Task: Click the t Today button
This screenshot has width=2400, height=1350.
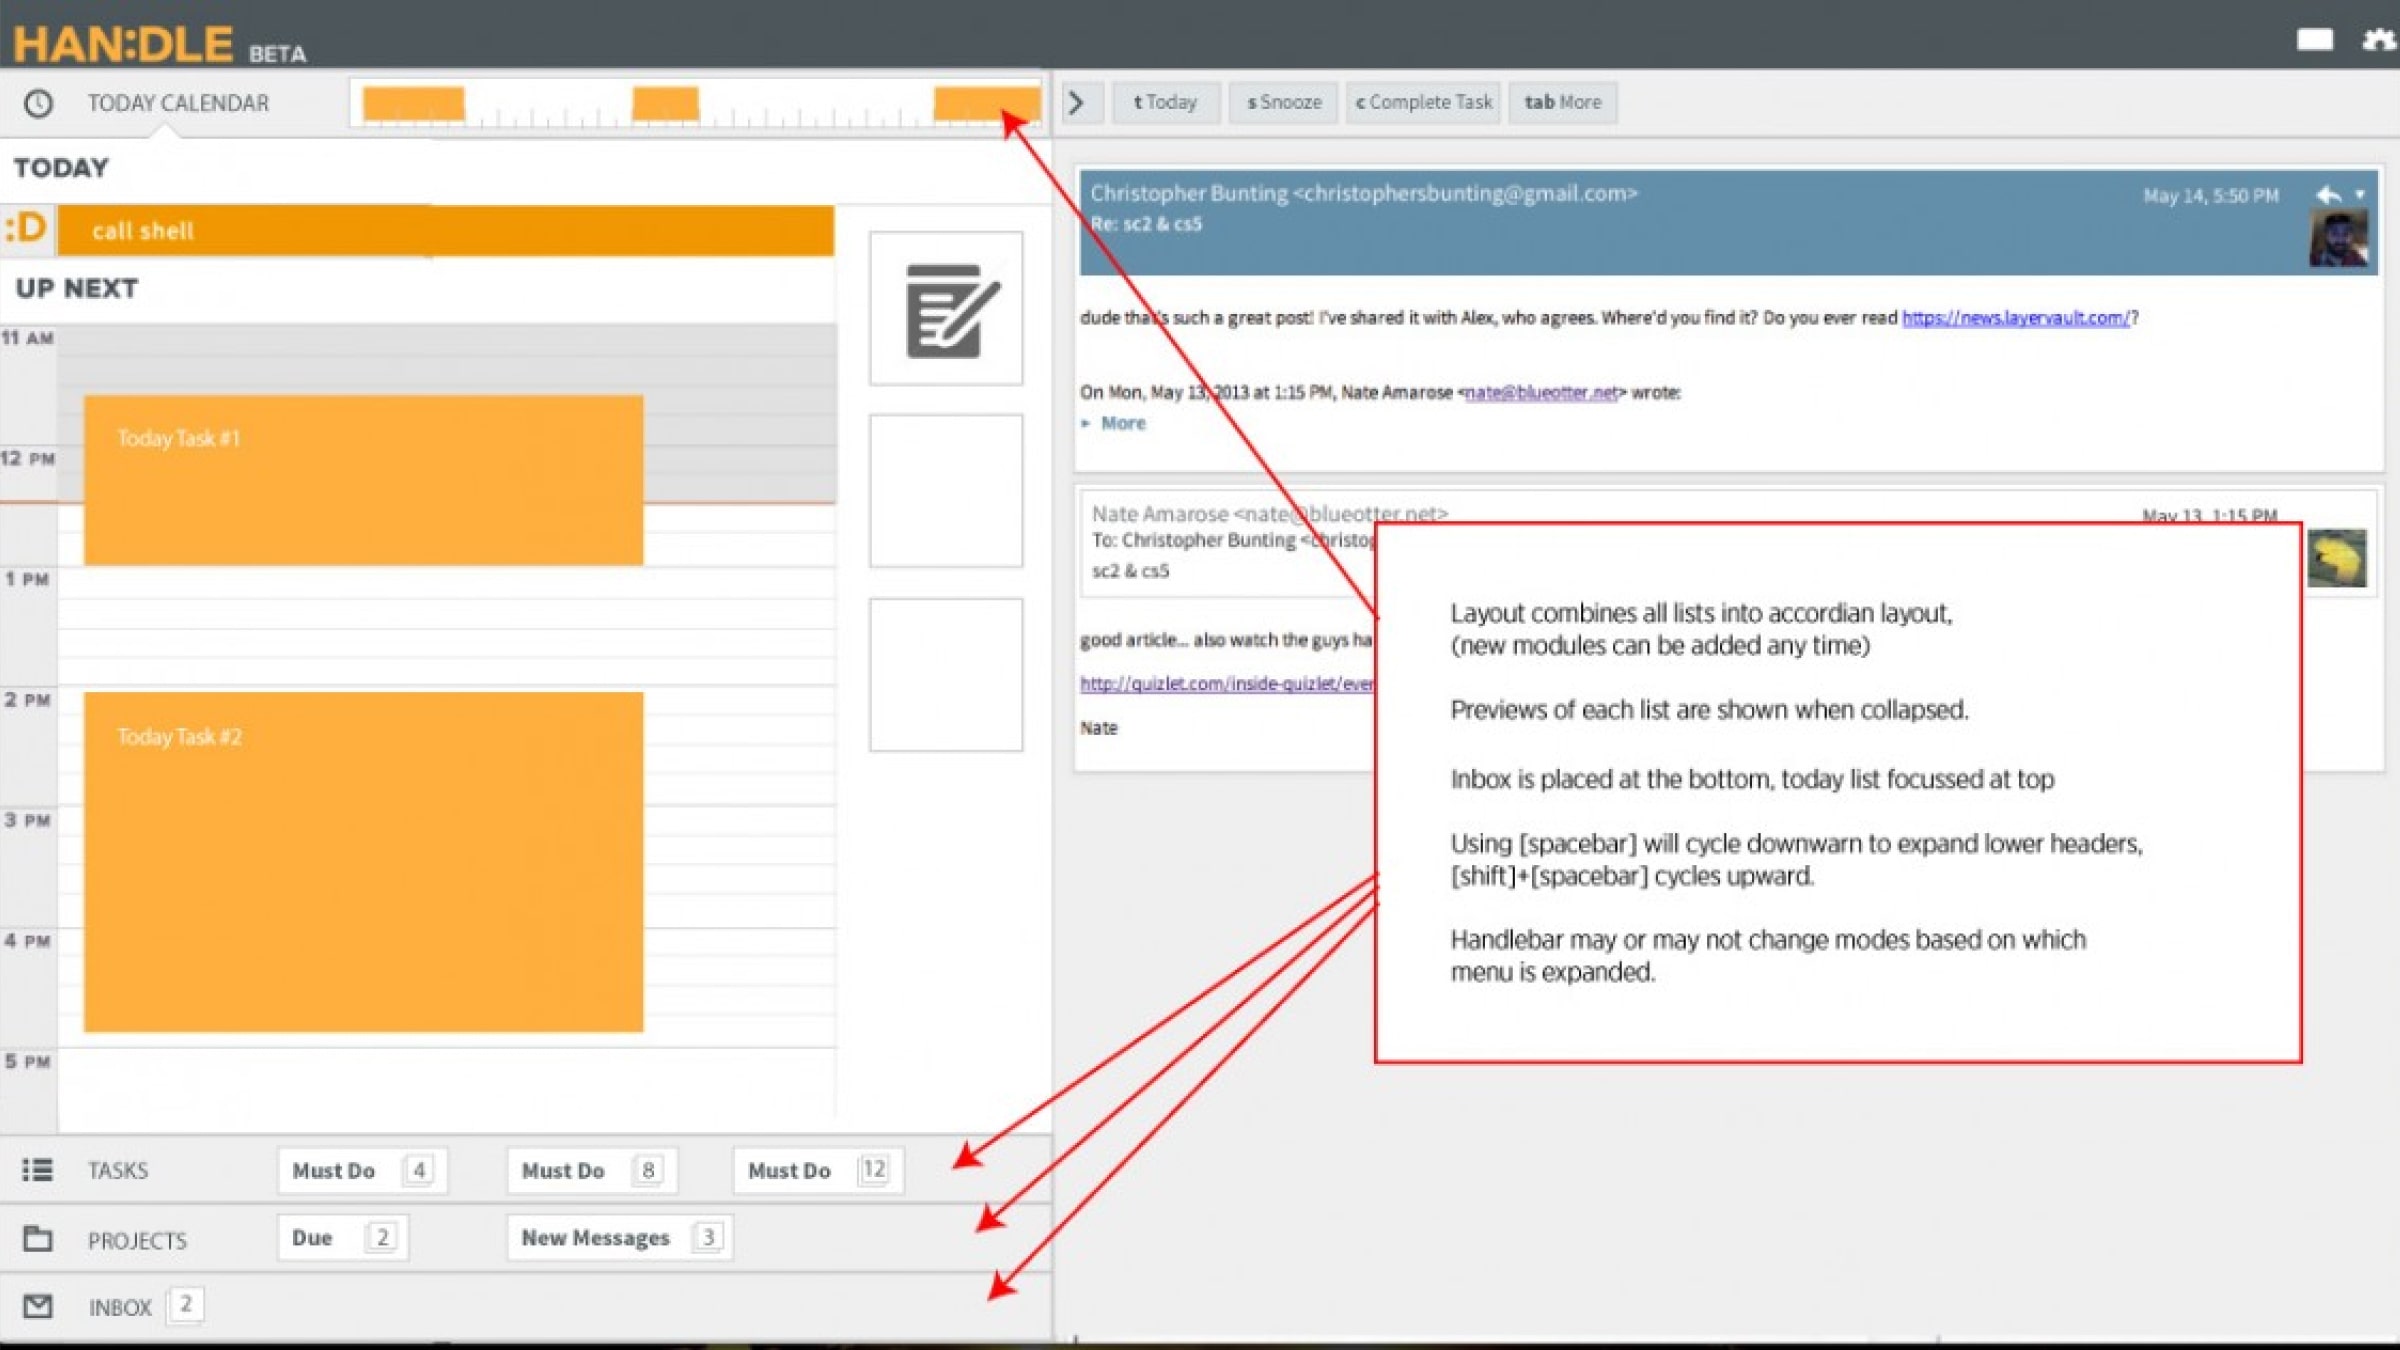Action: tap(1165, 102)
